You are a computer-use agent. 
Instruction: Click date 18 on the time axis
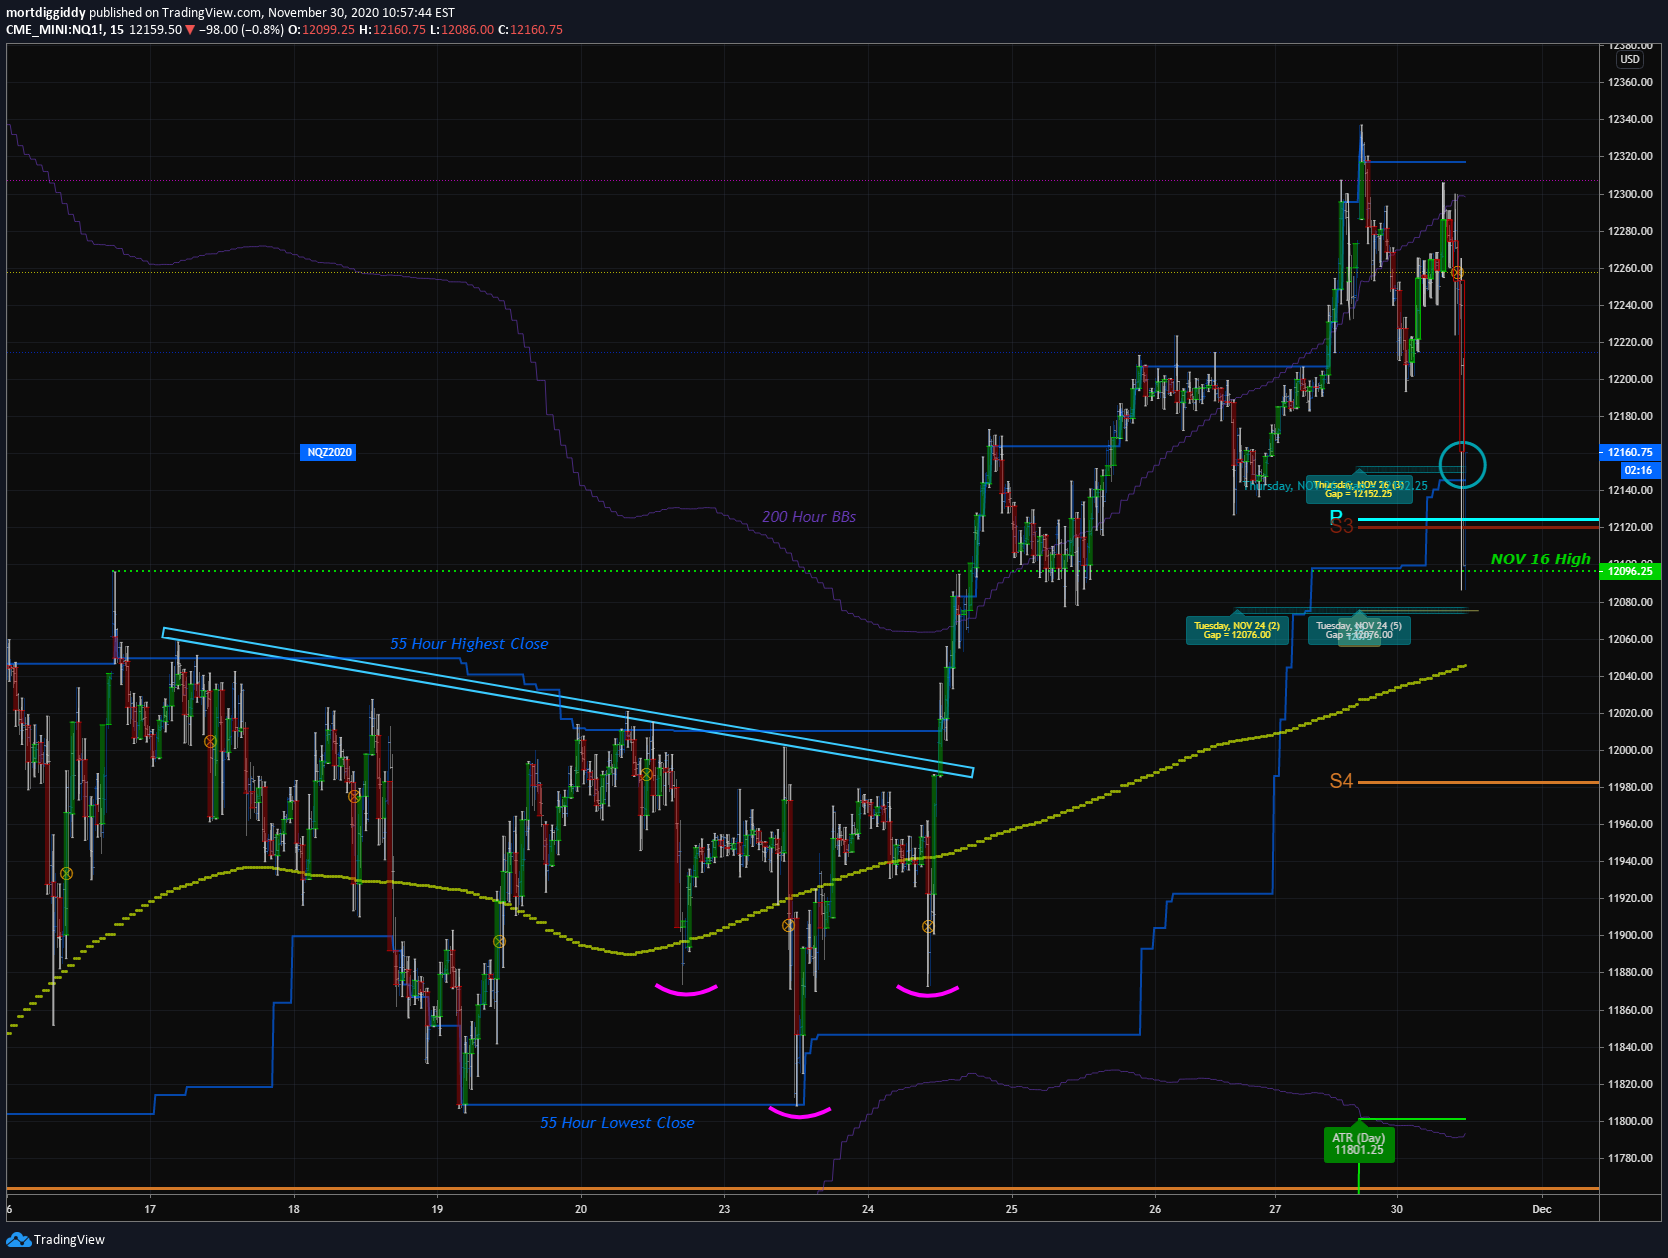tap(294, 1209)
